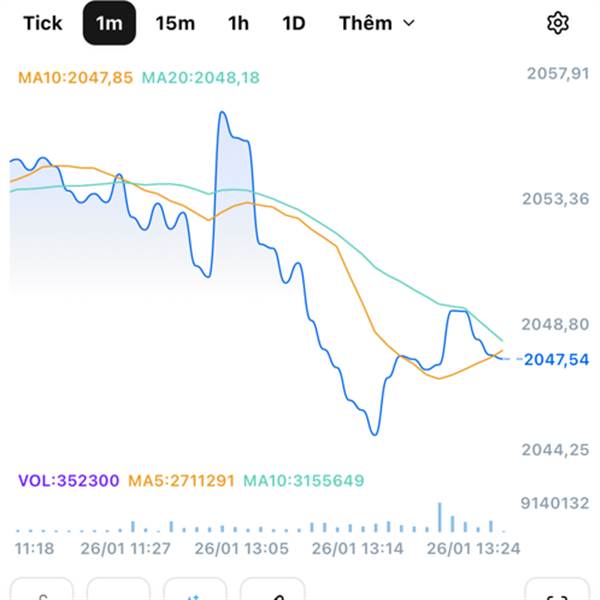Screen dimensions: 600x600
Task: Click the 9140132 volume axis label
Action: click(x=556, y=503)
